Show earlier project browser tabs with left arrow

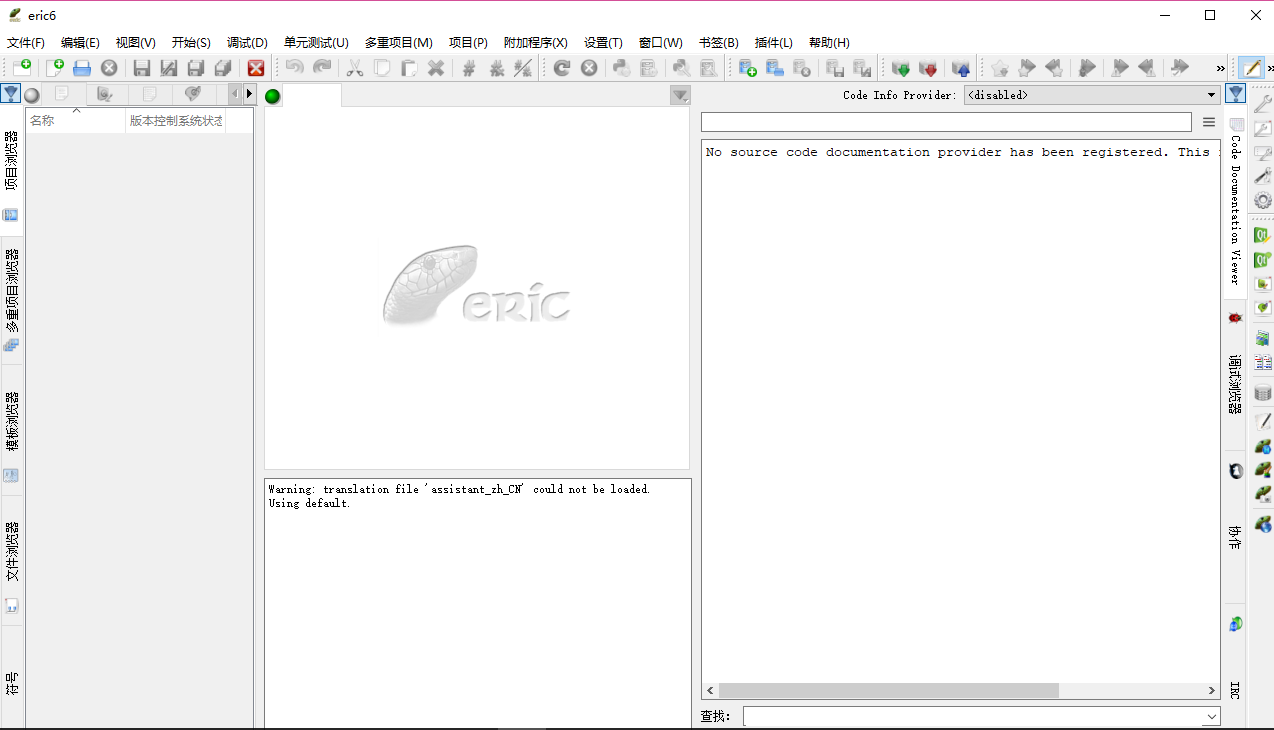[x=235, y=94]
